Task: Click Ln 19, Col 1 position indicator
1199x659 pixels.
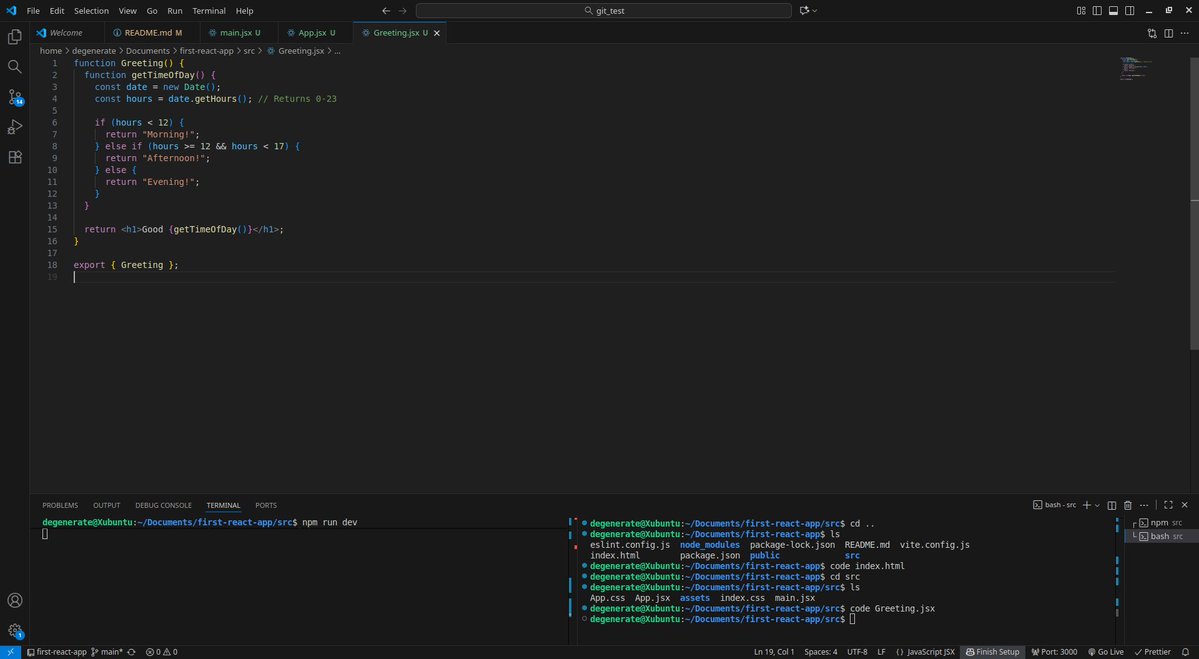Action: (x=774, y=652)
